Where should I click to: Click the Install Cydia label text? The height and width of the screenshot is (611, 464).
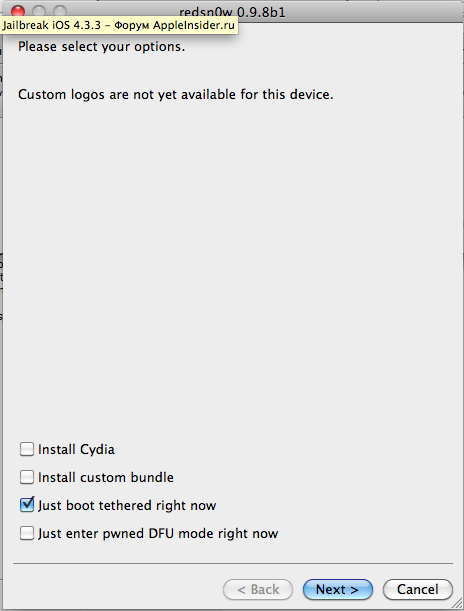click(x=76, y=449)
